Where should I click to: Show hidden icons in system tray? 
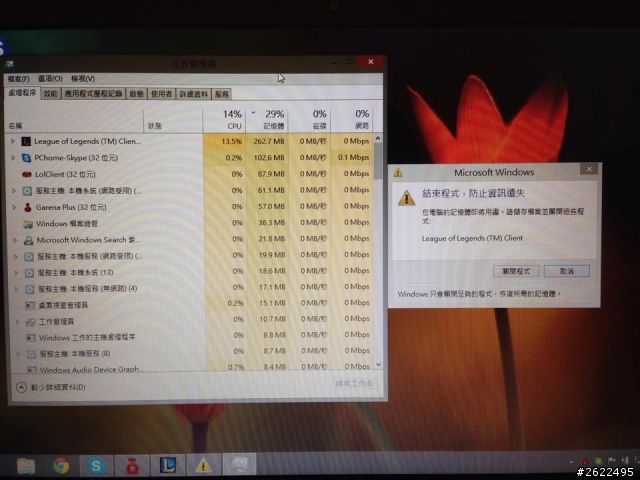571,462
